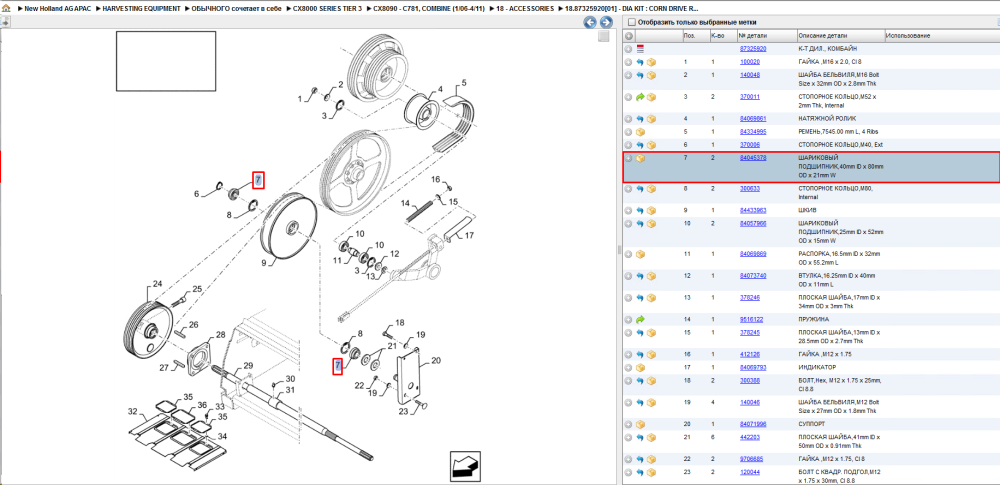
Task: Toggle selection circle for part 84045378
Action: [x=629, y=158]
